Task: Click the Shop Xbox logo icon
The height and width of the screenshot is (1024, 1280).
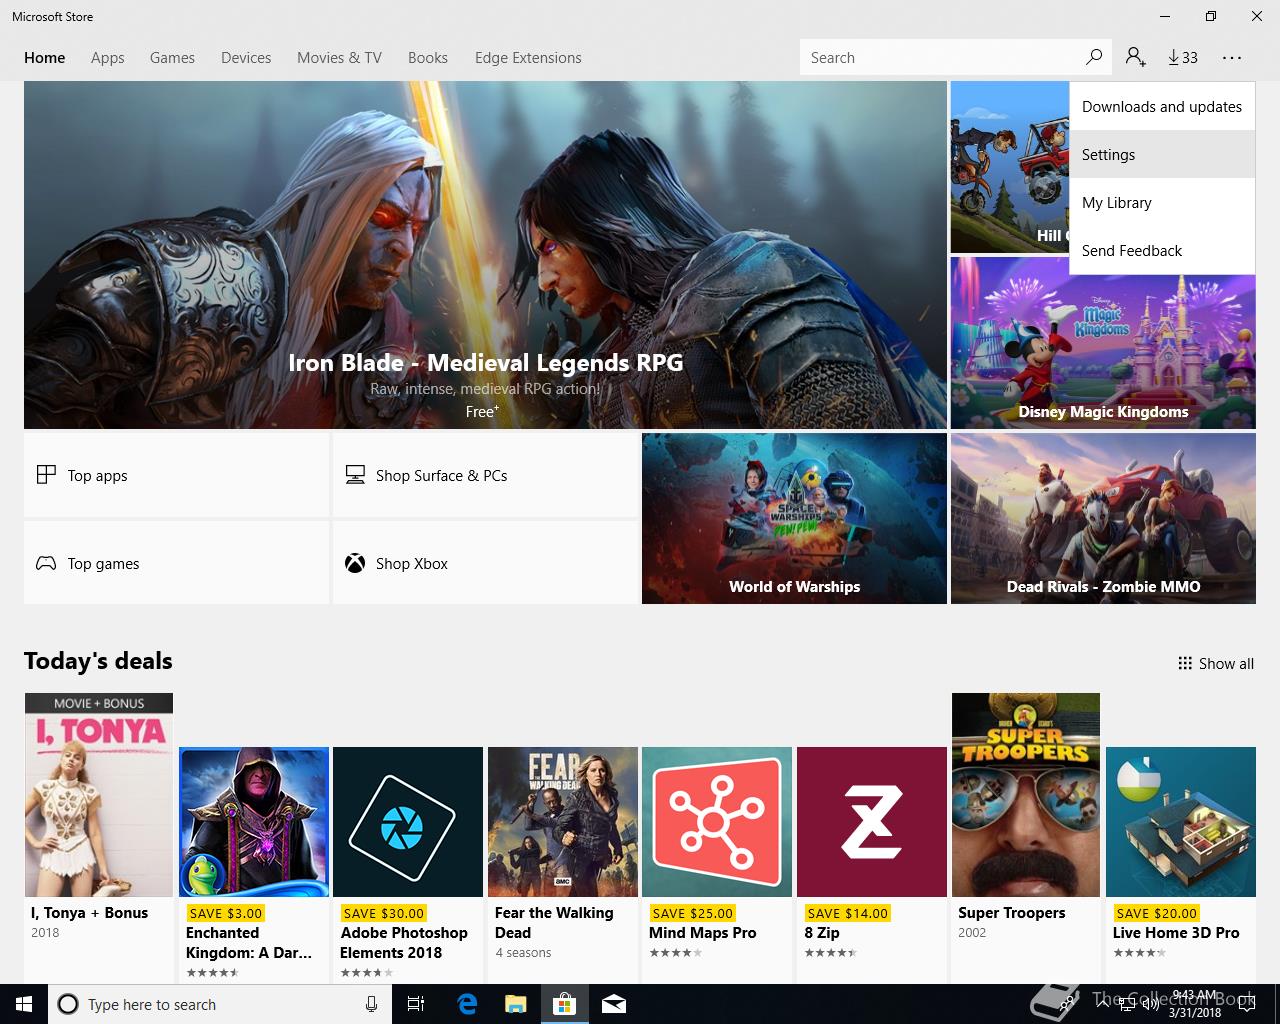Action: coord(355,563)
